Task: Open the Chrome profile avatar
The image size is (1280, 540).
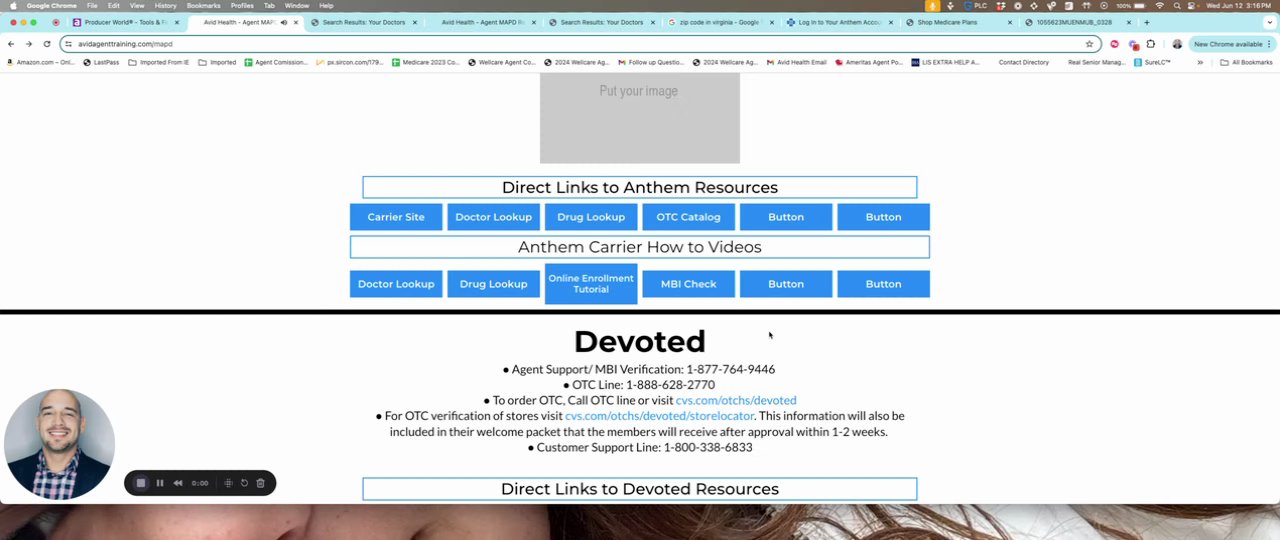Action: [x=1177, y=44]
